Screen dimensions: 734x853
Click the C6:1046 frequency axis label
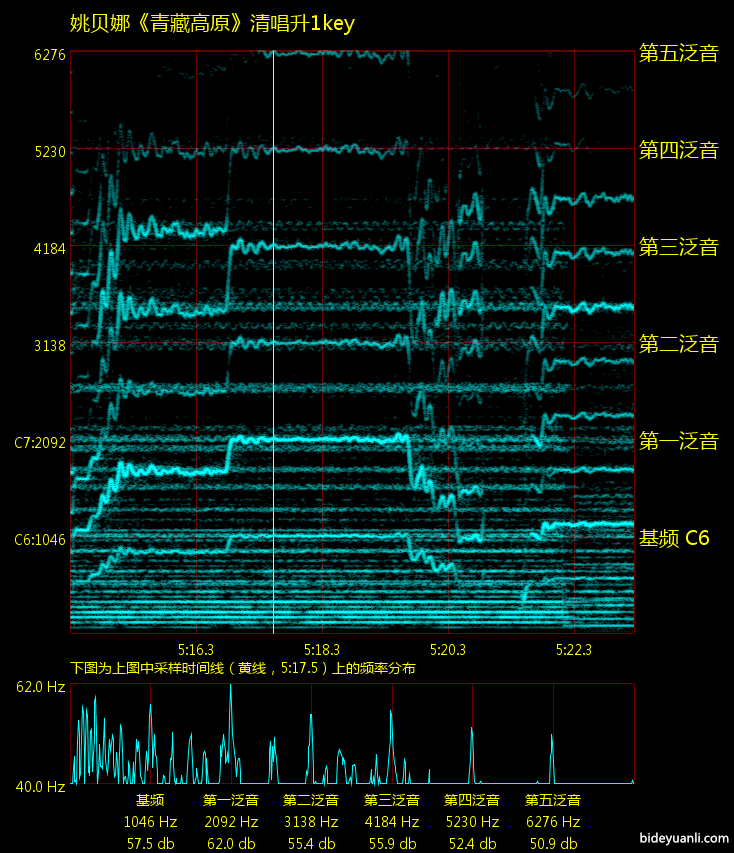point(40,540)
